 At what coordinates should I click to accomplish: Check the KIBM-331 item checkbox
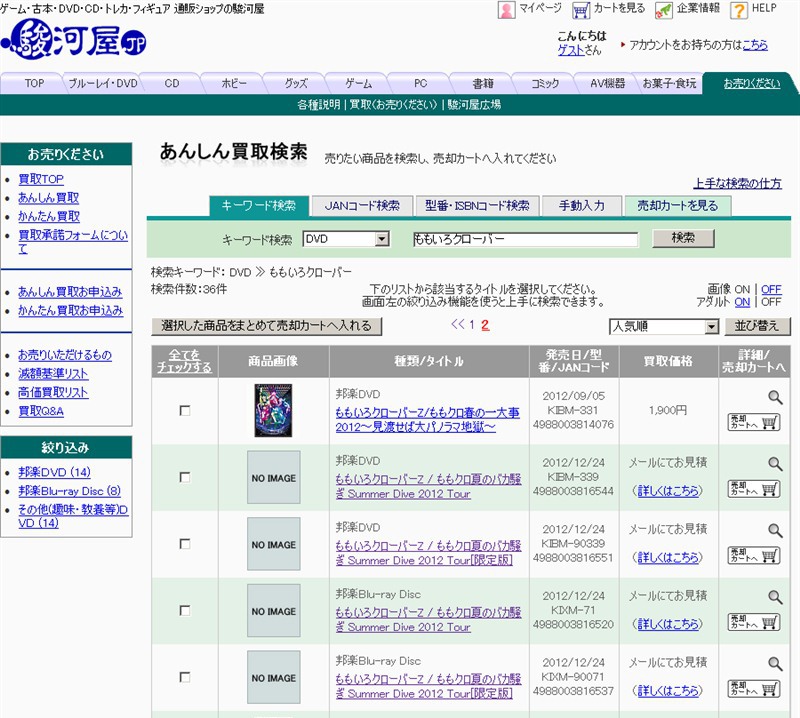click(185, 410)
